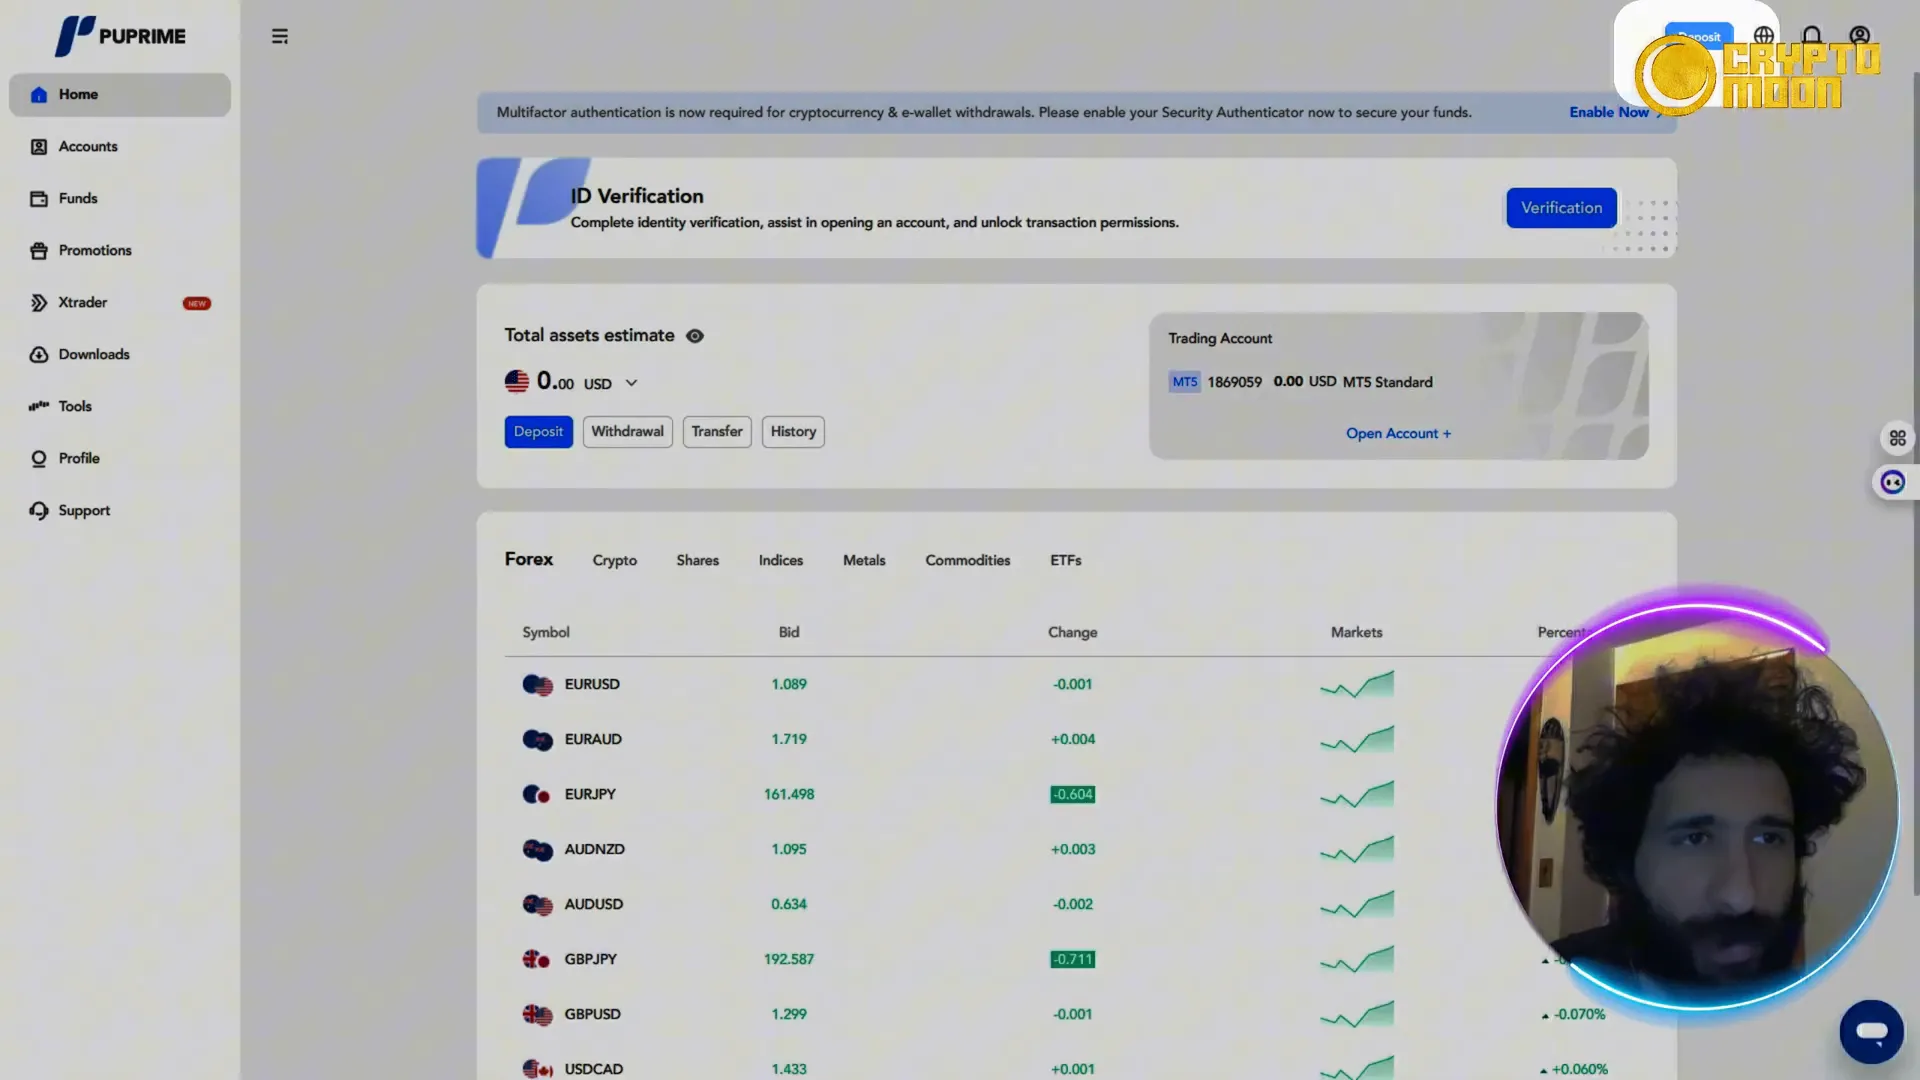1920x1080 pixels.
Task: Click the Deposit button under total assets
Action: pos(538,432)
